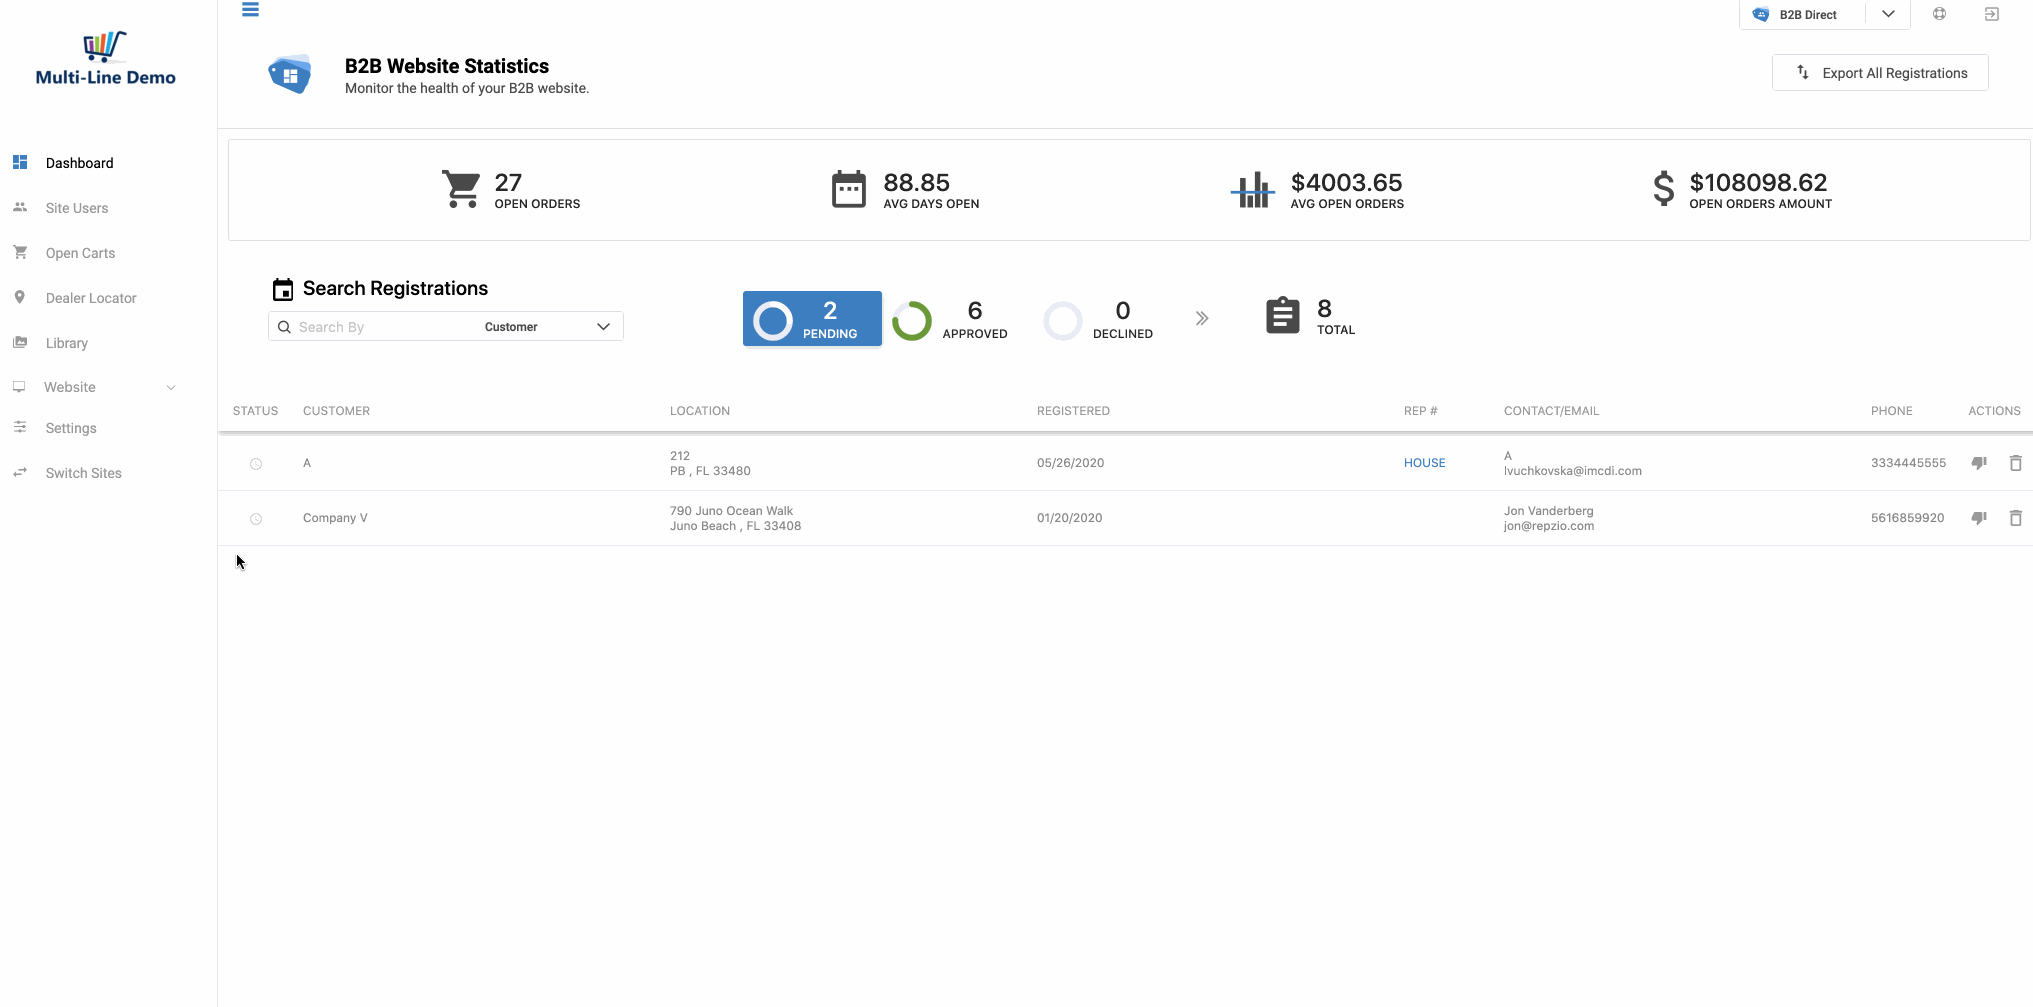
Task: Open Dashboard in sidebar
Action: pyautogui.click(x=79, y=163)
